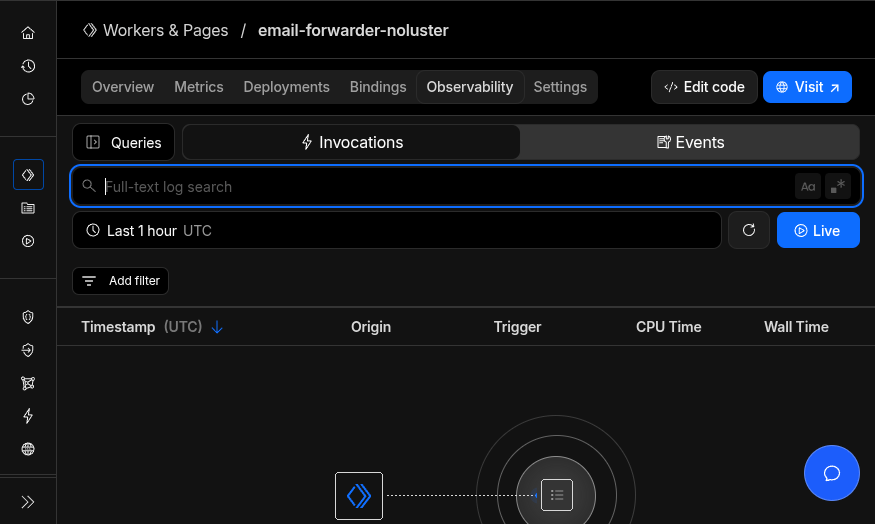Refresh the log results
Viewport: 875px width, 524px height.
748,230
